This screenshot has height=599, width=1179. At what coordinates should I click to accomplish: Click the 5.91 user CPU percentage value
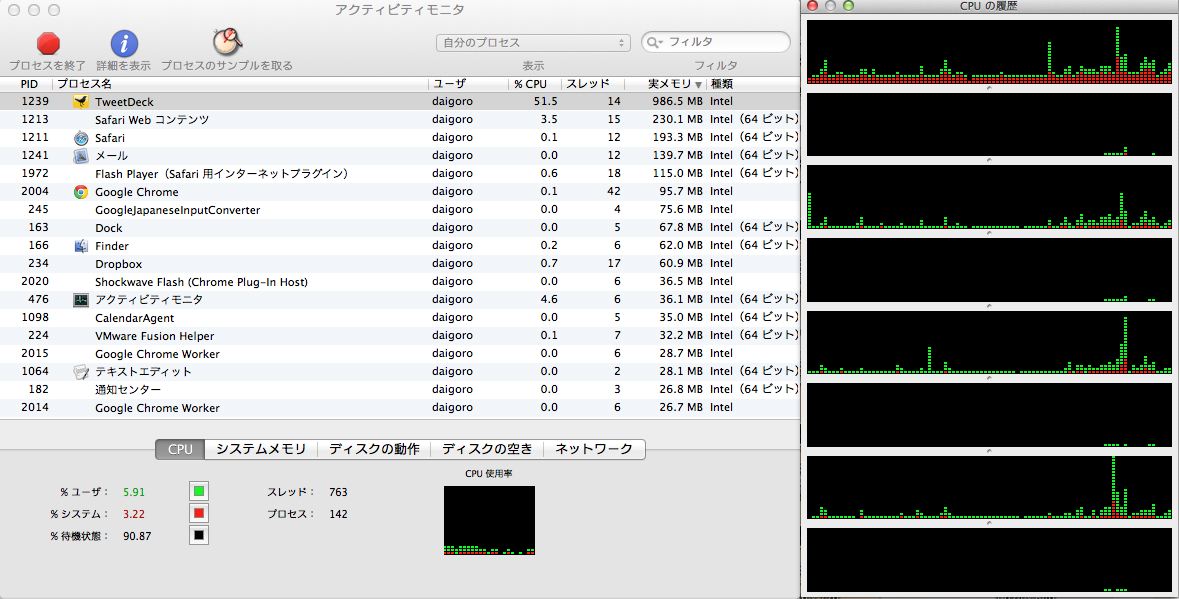click(x=134, y=492)
